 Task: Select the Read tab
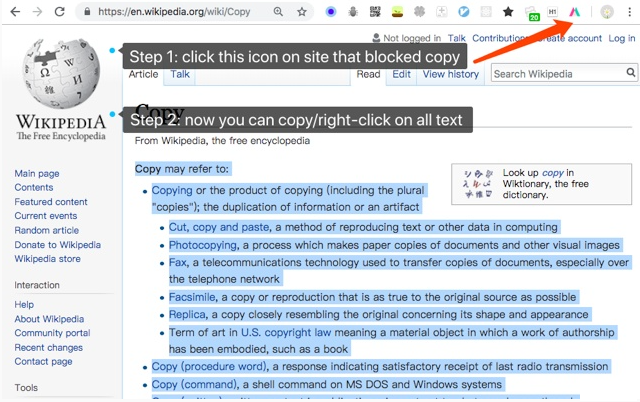tap(368, 74)
